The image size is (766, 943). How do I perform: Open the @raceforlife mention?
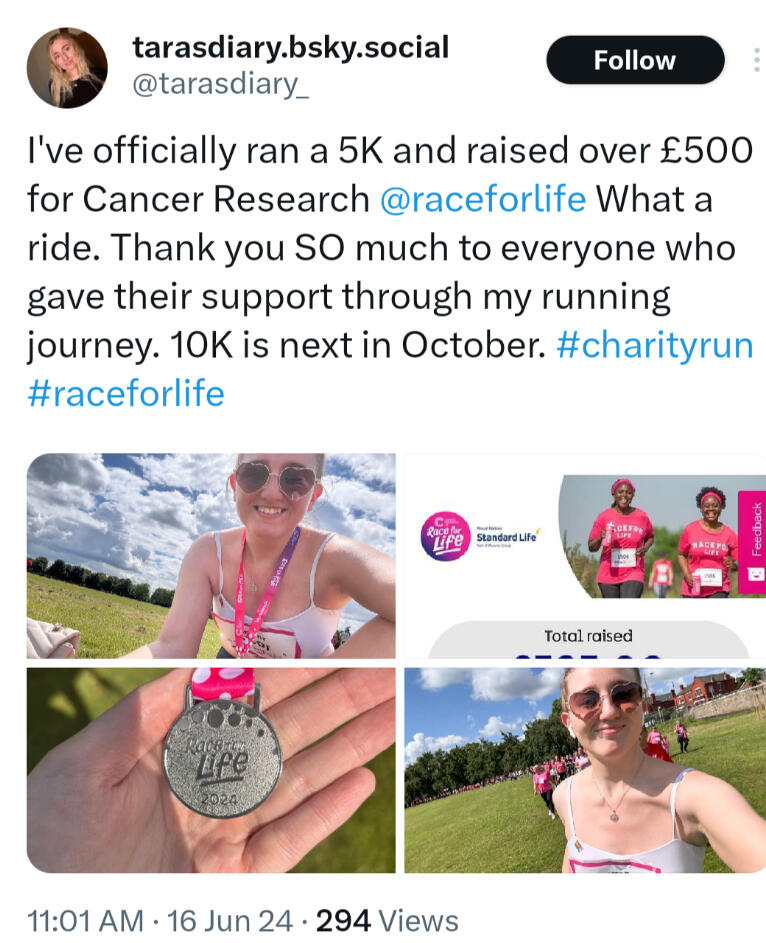[x=483, y=198]
